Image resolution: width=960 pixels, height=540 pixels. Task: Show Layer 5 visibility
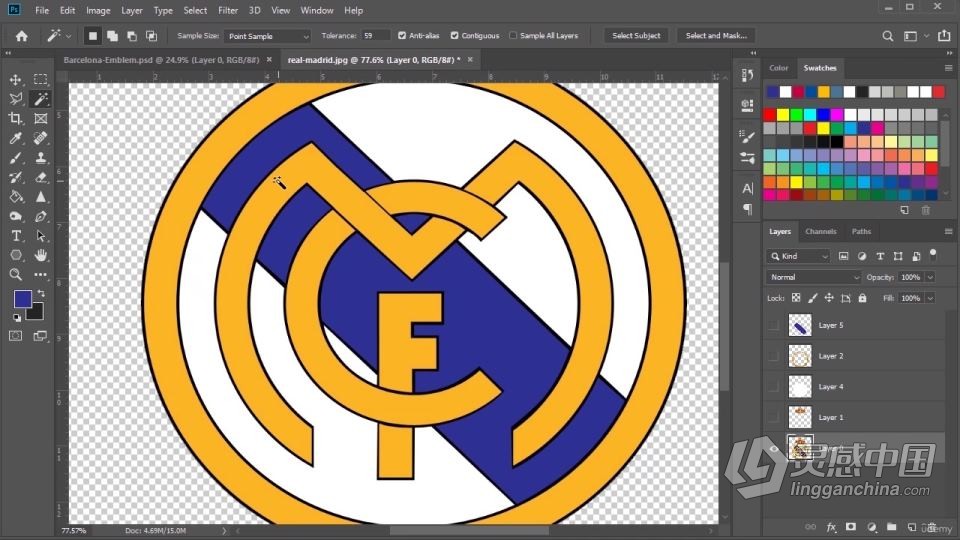tap(774, 325)
